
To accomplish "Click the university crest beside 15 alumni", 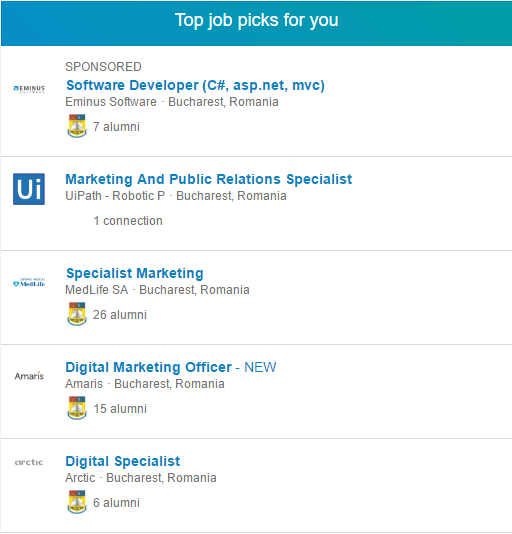I will tap(77, 408).
